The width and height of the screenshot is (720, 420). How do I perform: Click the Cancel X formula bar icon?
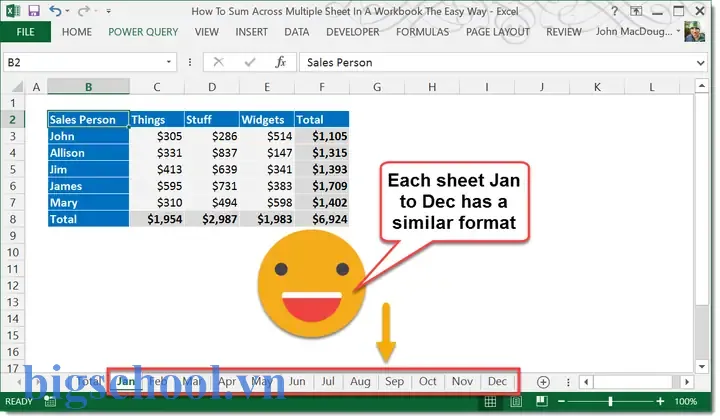pos(219,62)
